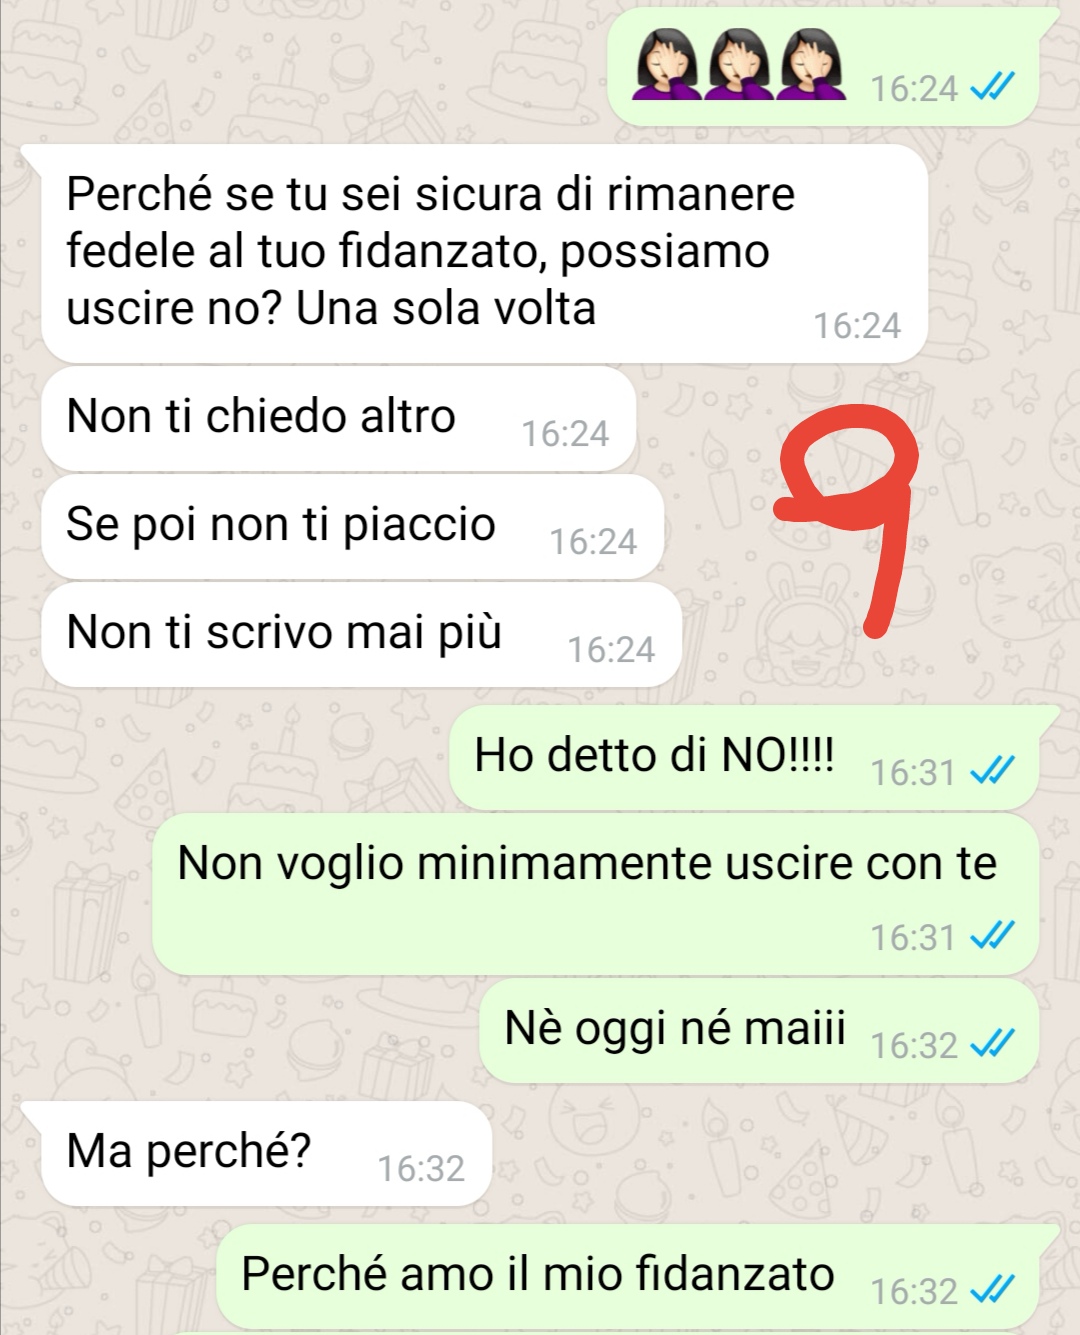Select the 'Non ti chiedo altro' message
Image resolution: width=1080 pixels, height=1335 pixels.
tap(339, 418)
